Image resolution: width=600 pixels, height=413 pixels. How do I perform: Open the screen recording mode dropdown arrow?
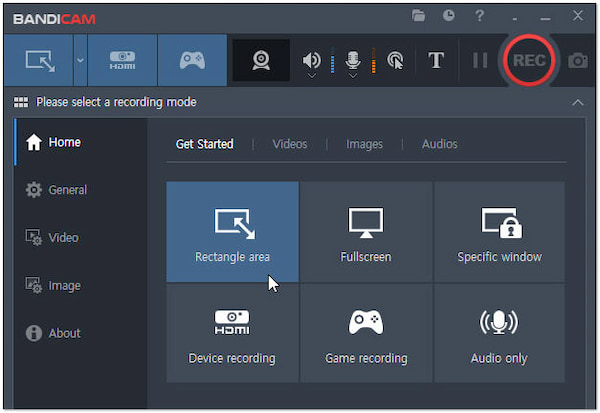tap(80, 60)
